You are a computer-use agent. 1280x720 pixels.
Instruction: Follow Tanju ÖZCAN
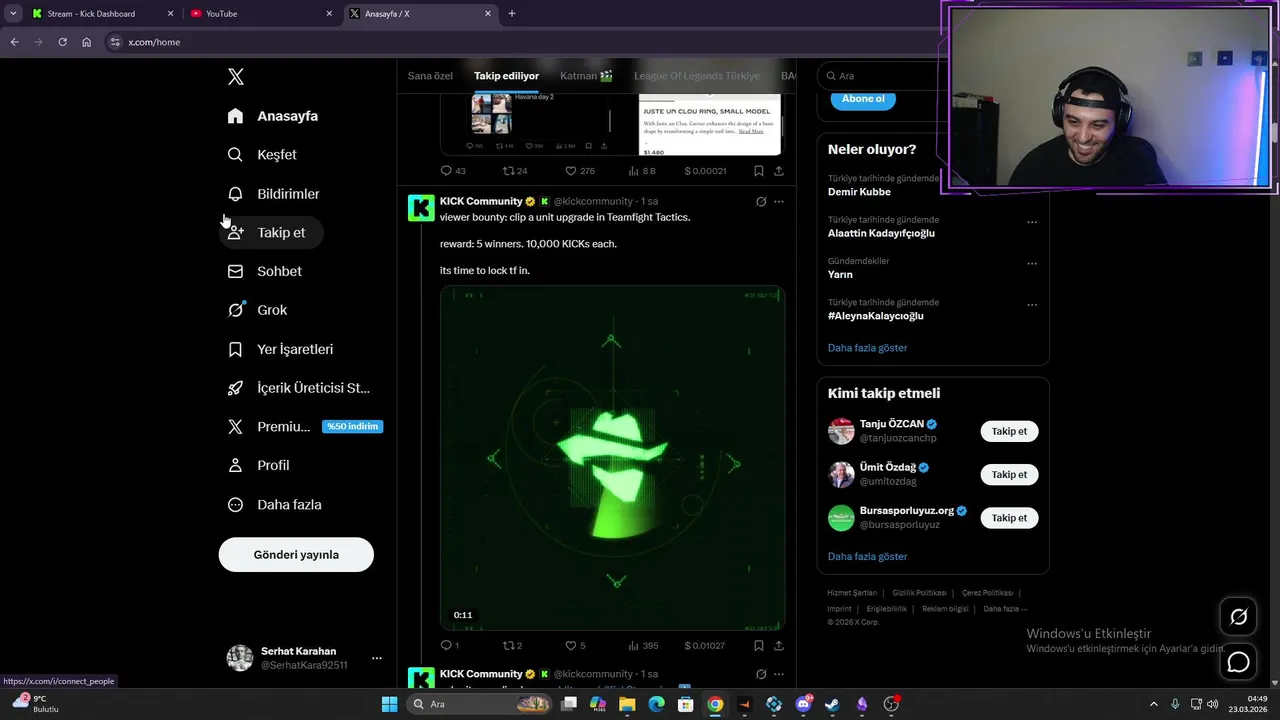click(1009, 432)
